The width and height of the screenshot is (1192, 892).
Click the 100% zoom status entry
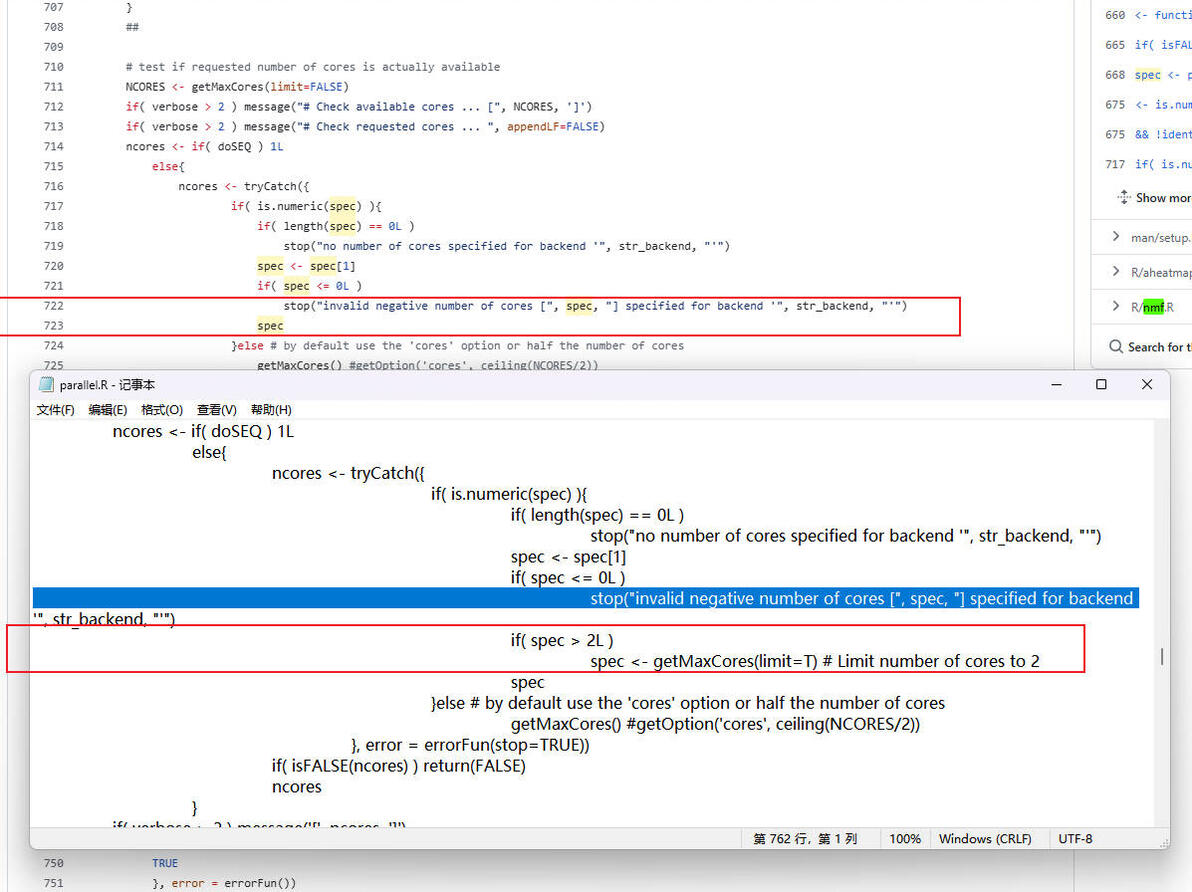coord(905,839)
